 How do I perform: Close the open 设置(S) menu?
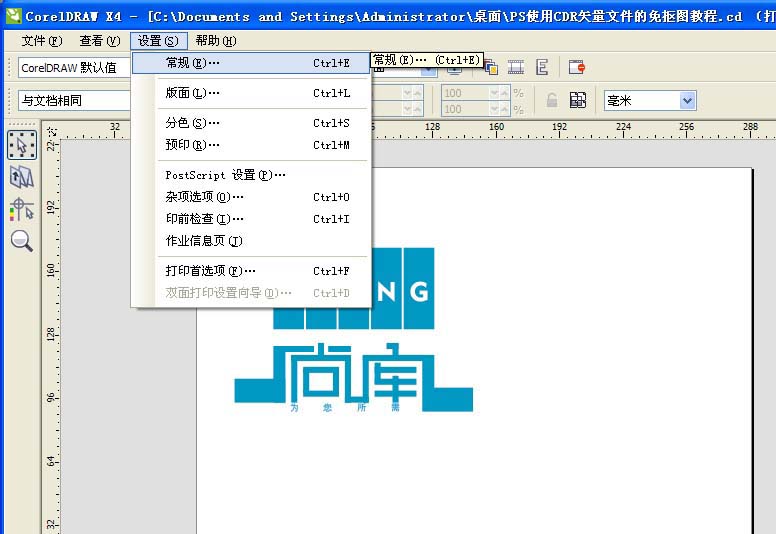pos(158,41)
